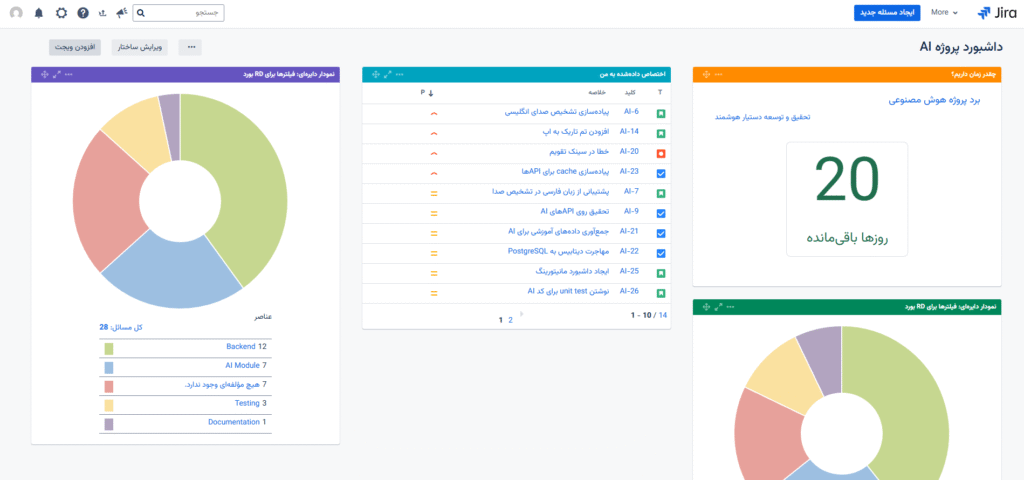Click next page arrow in pagination

tap(522, 314)
